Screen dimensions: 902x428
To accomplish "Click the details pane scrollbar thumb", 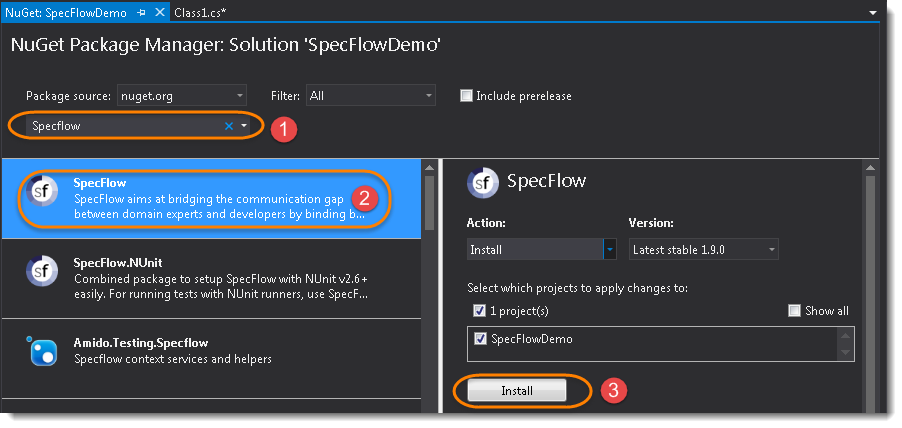I will coord(870,293).
